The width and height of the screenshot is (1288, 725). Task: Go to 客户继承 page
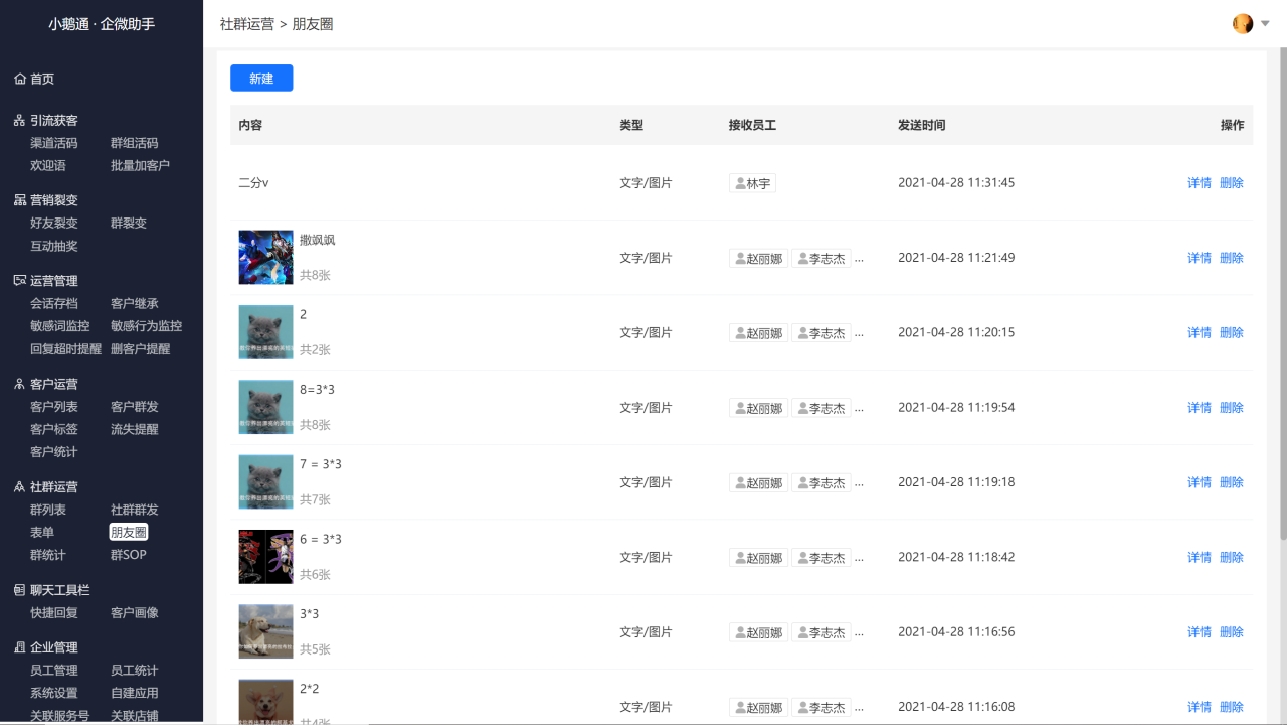(x=135, y=303)
